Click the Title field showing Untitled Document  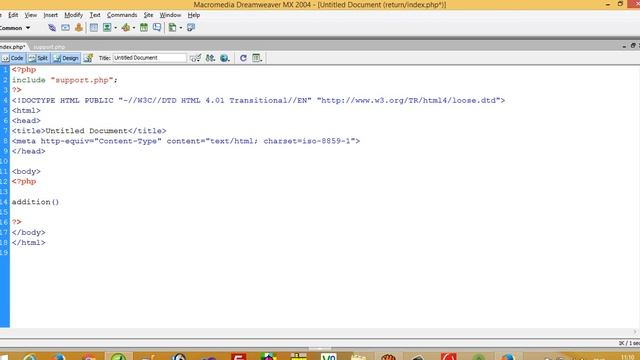(x=149, y=58)
